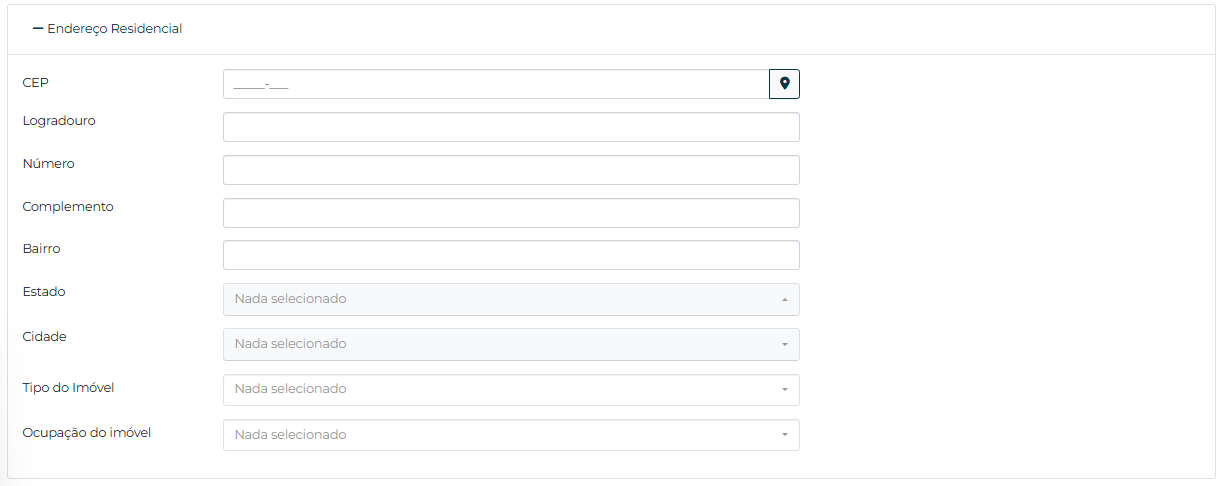Focus the Bairro text field
1230x486 pixels.
point(511,255)
